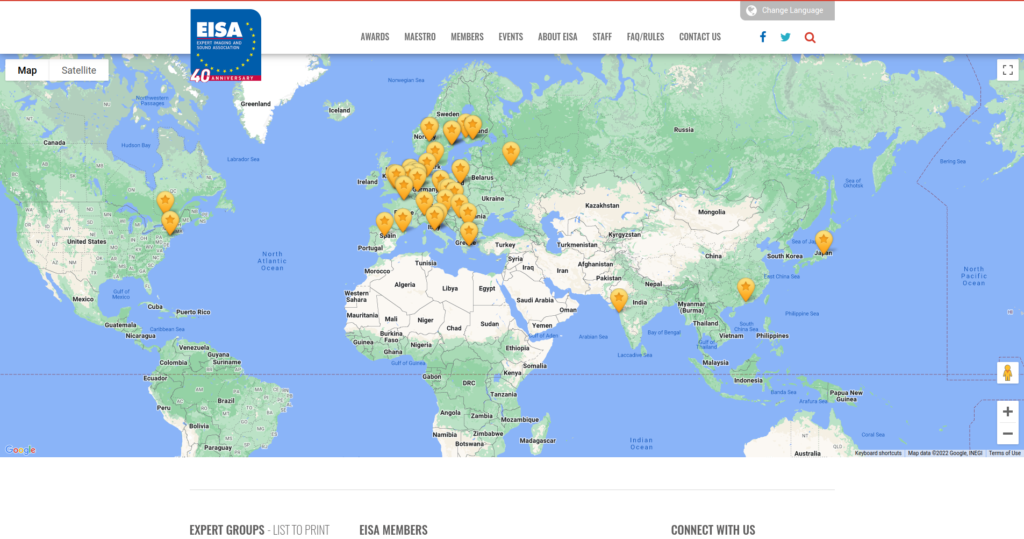Select the Street View pegman icon
Screen dimensions: 1024x539
click(1007, 372)
